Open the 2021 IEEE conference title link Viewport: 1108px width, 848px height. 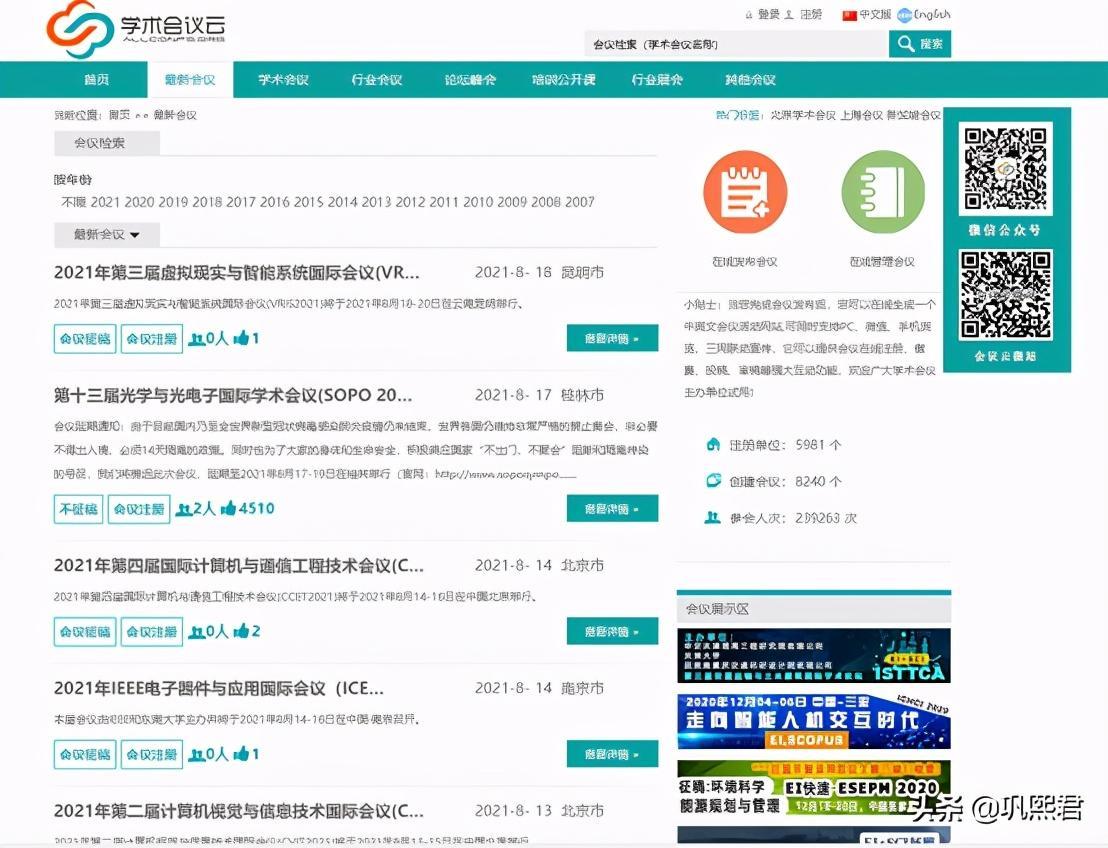click(x=218, y=688)
